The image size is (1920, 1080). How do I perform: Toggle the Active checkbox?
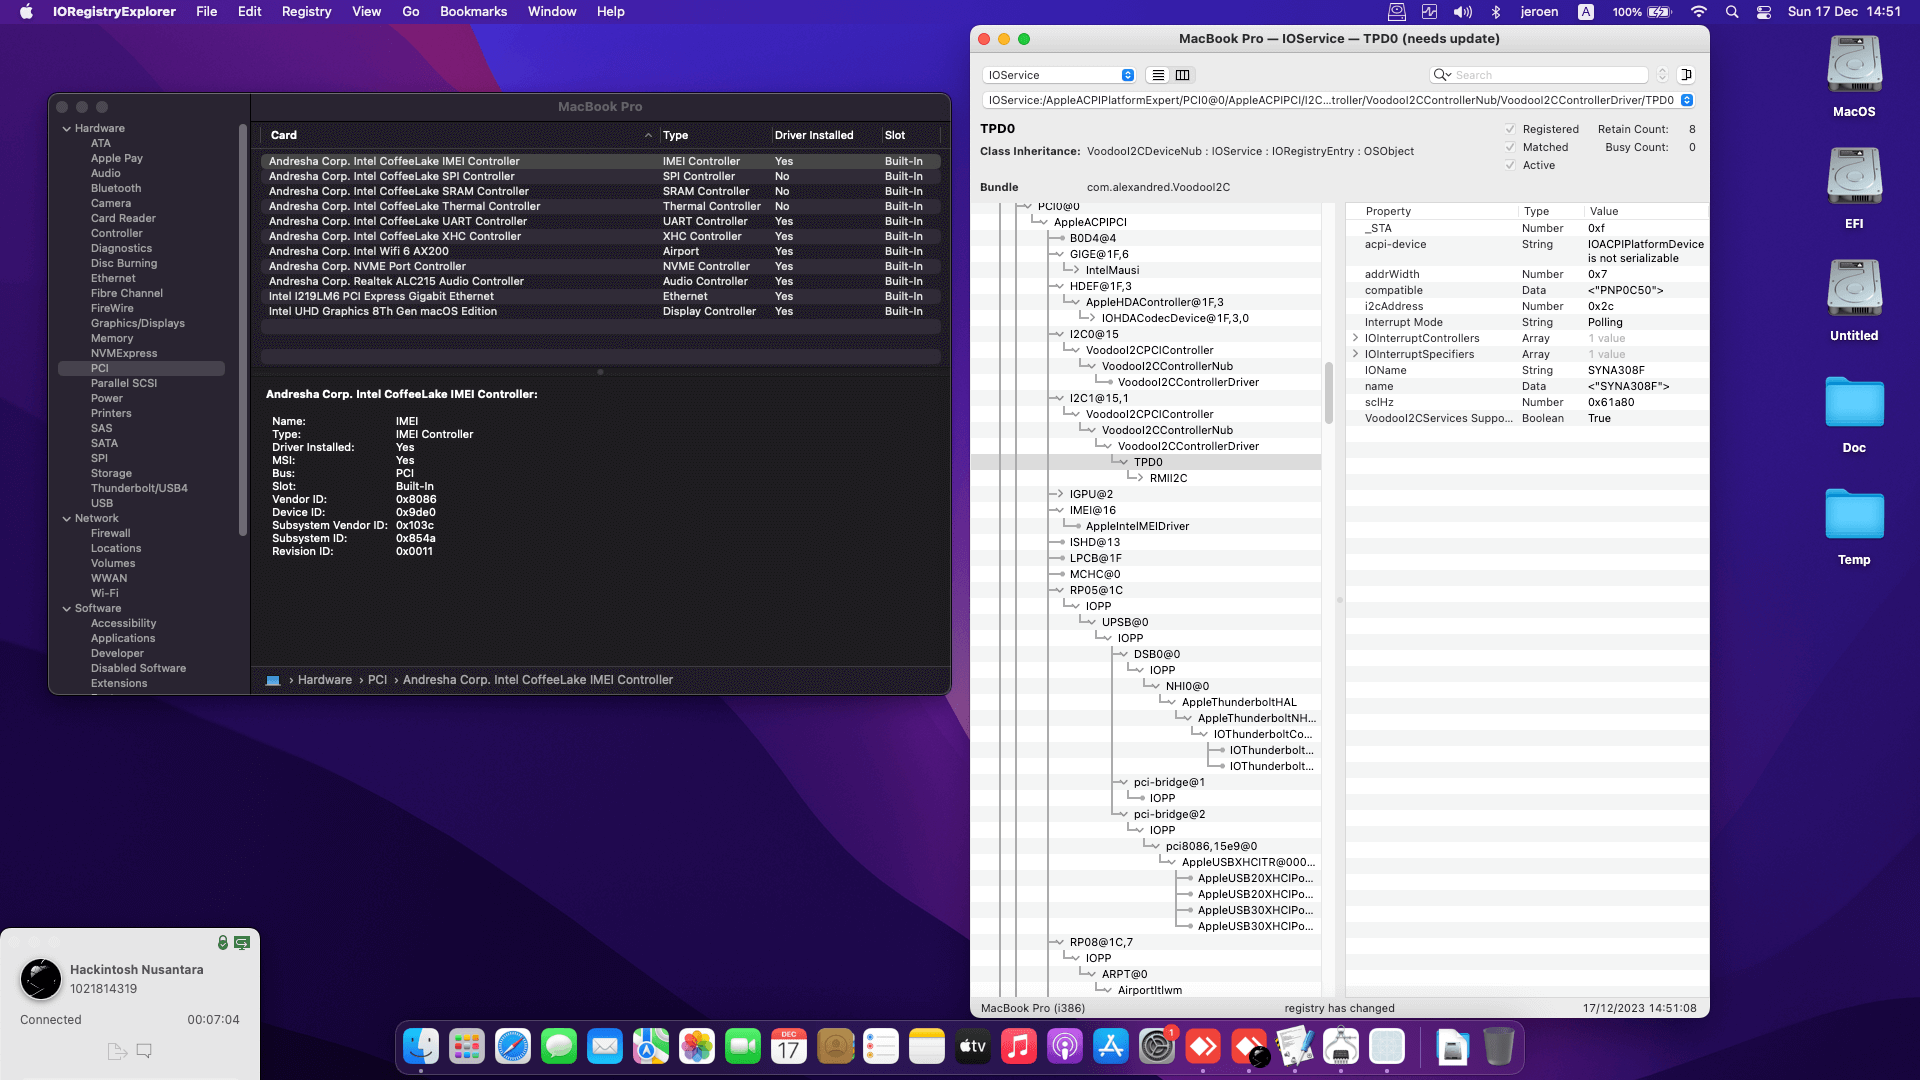1510,165
